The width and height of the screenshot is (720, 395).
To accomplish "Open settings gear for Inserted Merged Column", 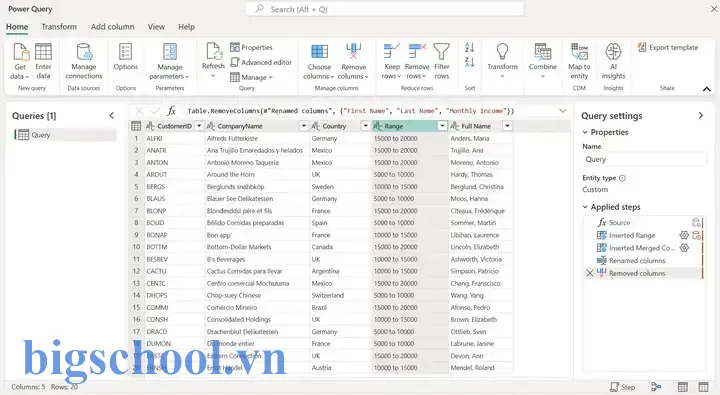I will click(684, 248).
